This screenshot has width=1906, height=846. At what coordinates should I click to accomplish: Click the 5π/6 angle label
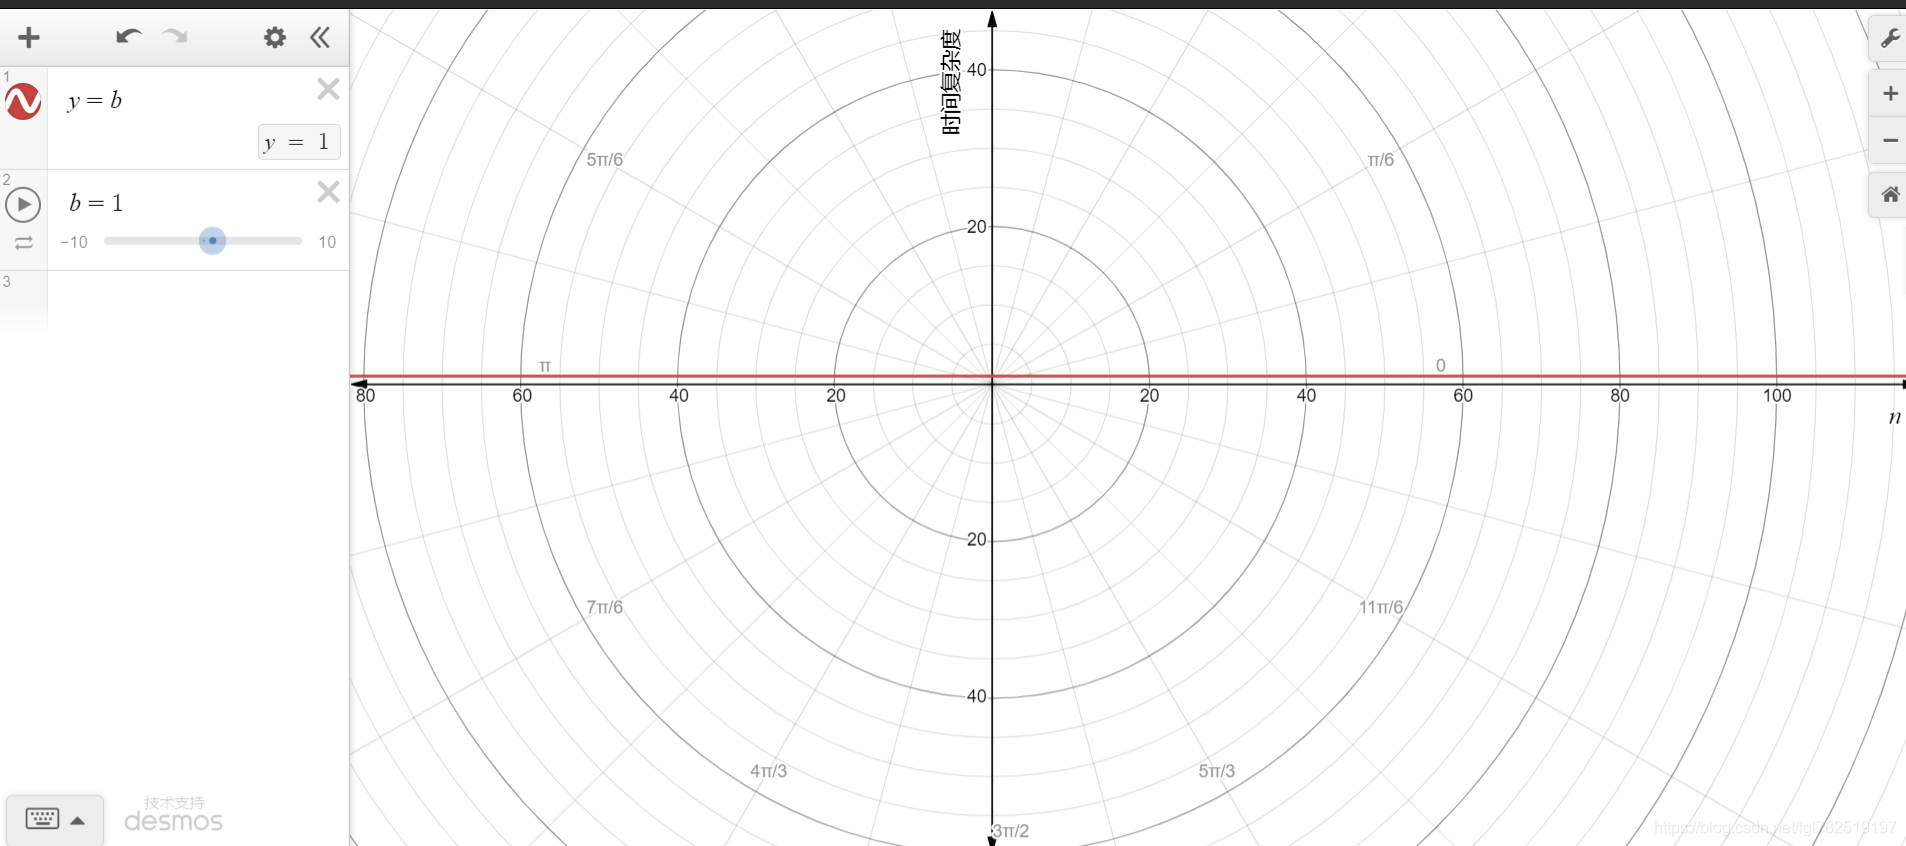tap(605, 160)
